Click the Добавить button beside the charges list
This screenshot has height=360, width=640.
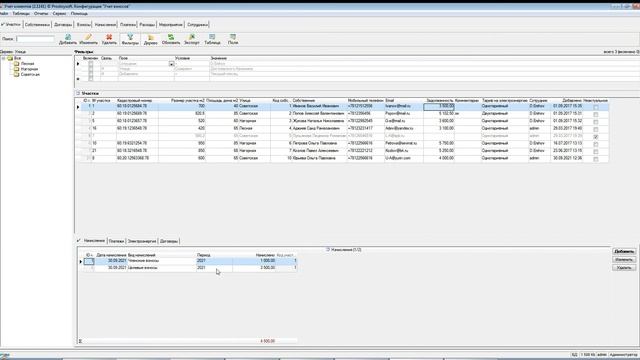point(624,251)
